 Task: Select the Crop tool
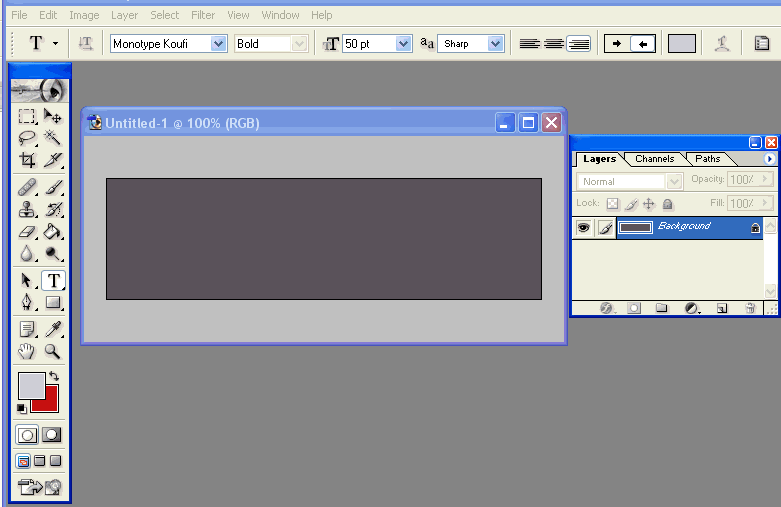pyautogui.click(x=28, y=161)
